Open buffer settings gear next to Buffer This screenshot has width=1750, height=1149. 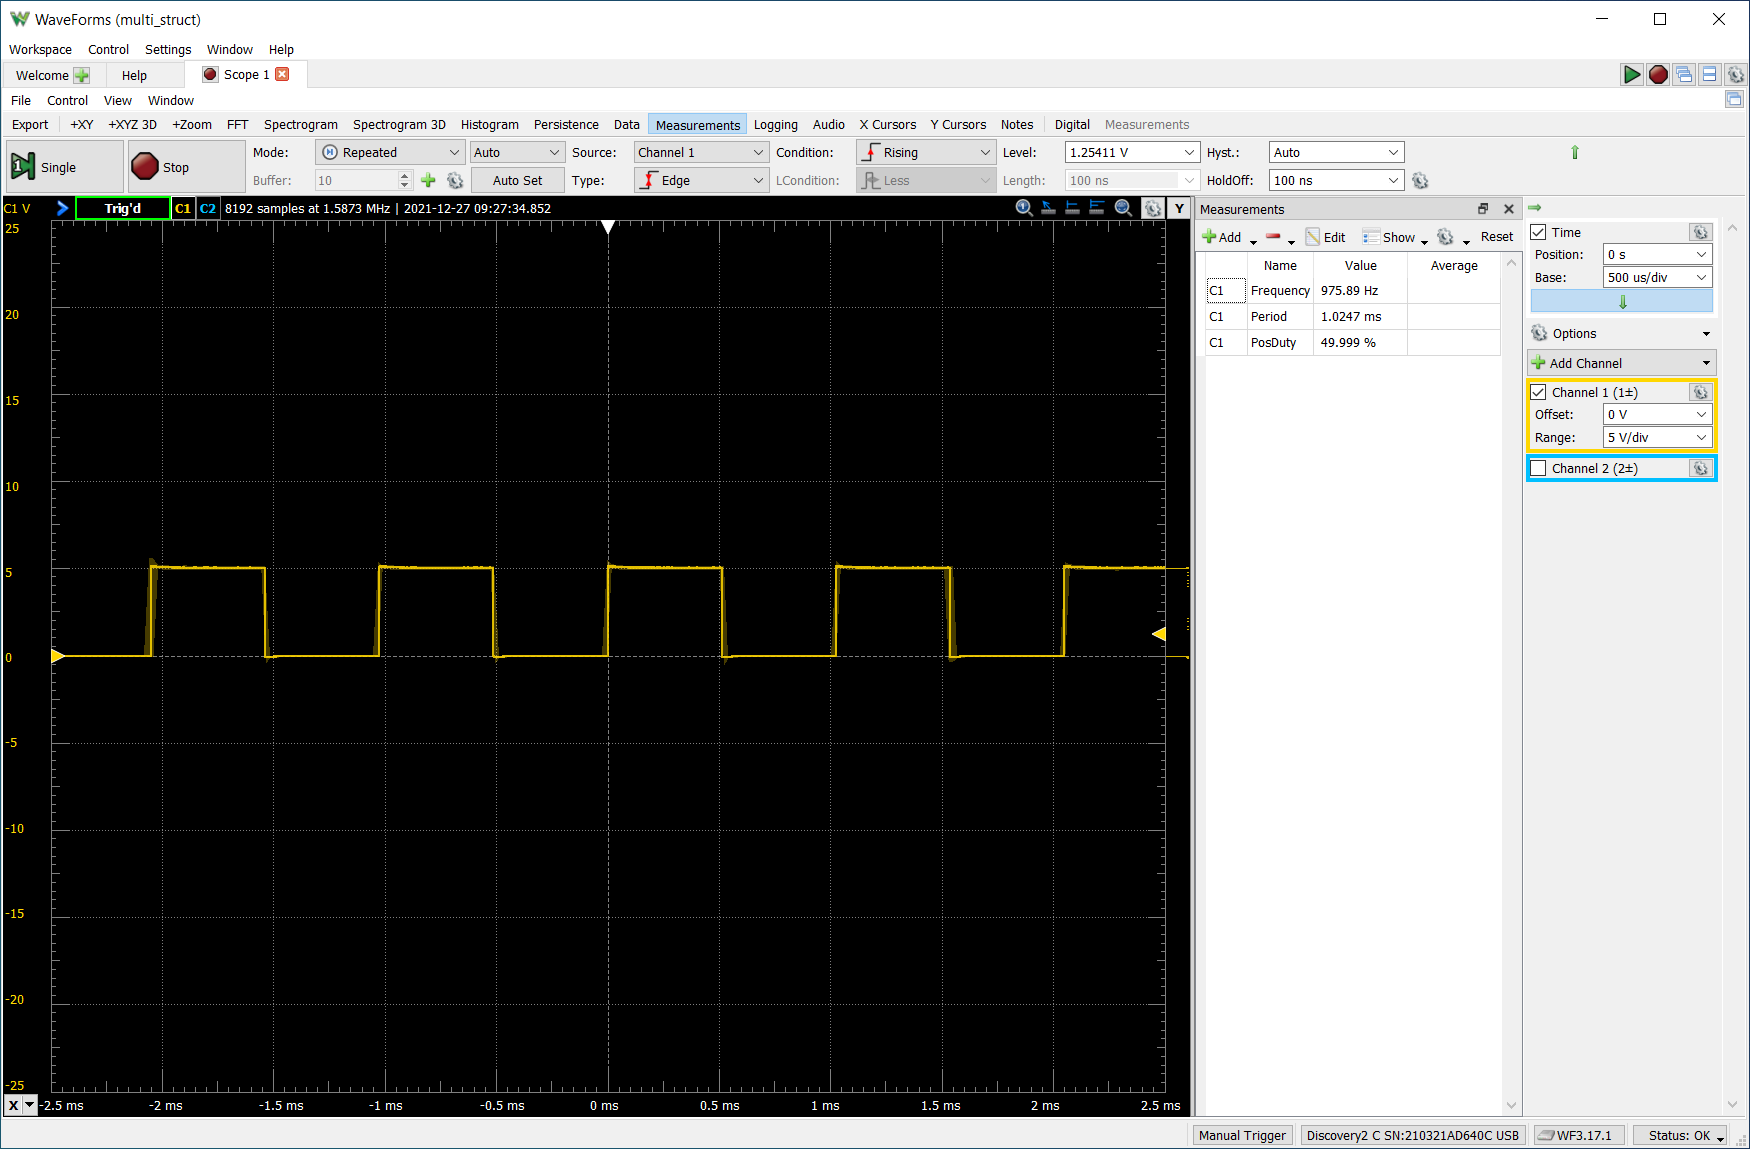tap(455, 180)
